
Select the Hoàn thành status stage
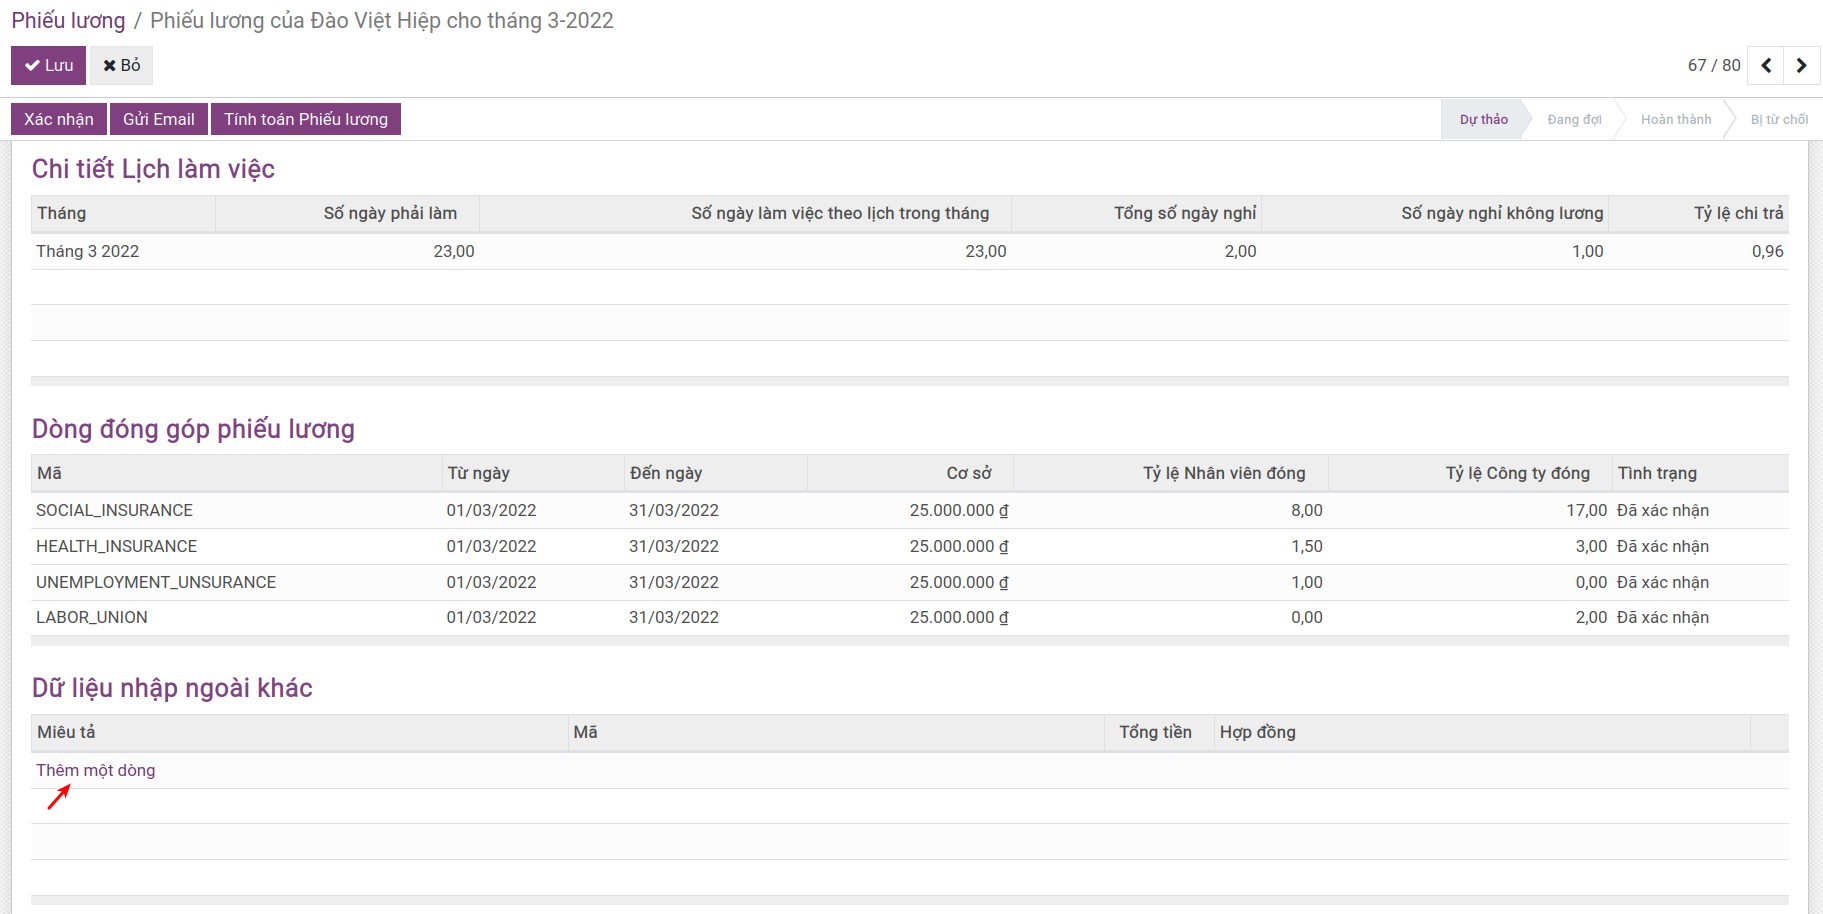[x=1675, y=120]
